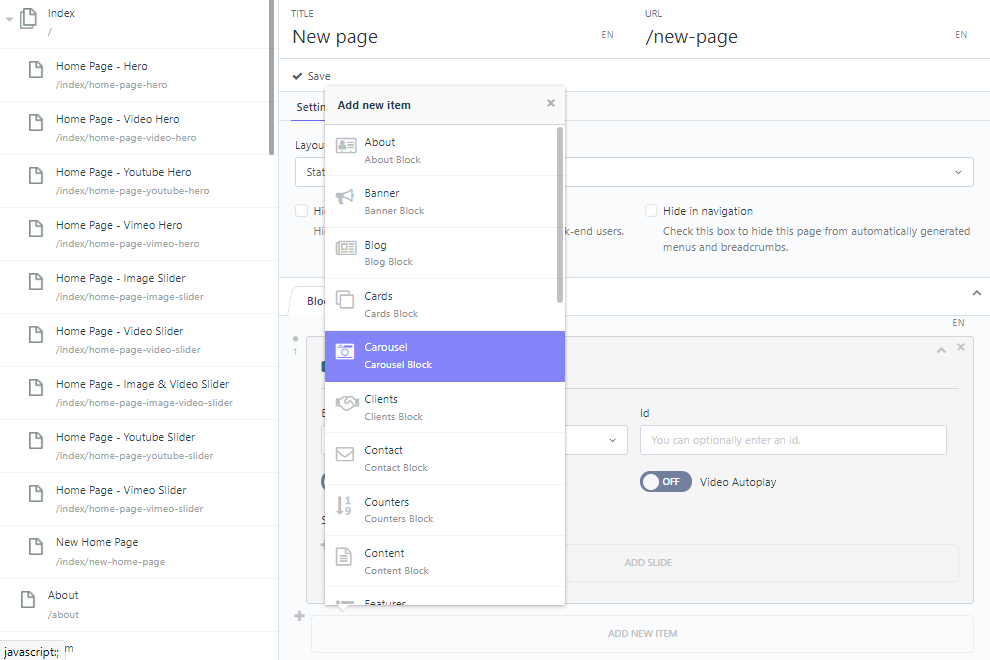Click the Content document icon
Viewport: 990px width, 660px height.
pyautogui.click(x=343, y=556)
